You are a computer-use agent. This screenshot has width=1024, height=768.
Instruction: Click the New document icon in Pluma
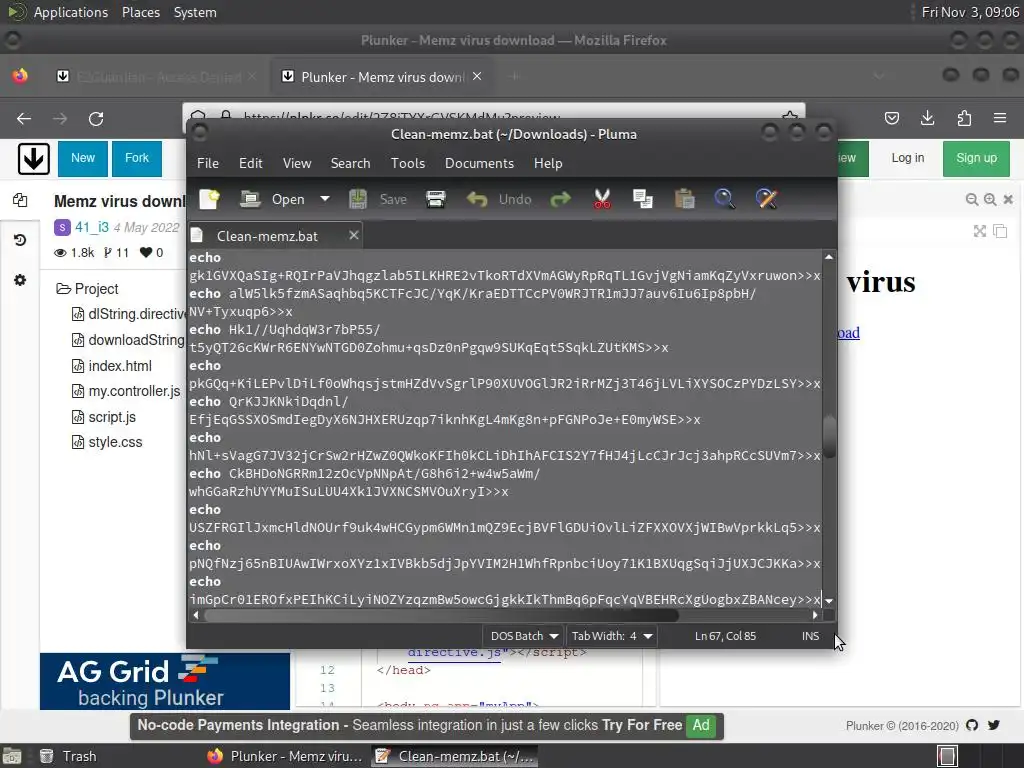[x=209, y=199]
